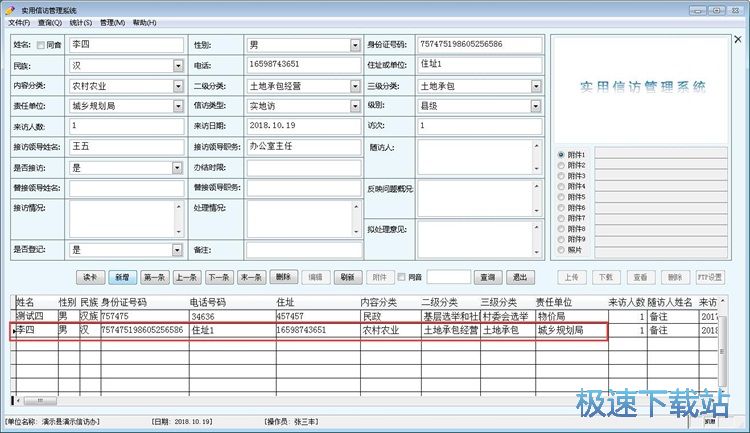Expand the 内容分类 dropdown
The height and width of the screenshot is (433, 750).
(178, 86)
